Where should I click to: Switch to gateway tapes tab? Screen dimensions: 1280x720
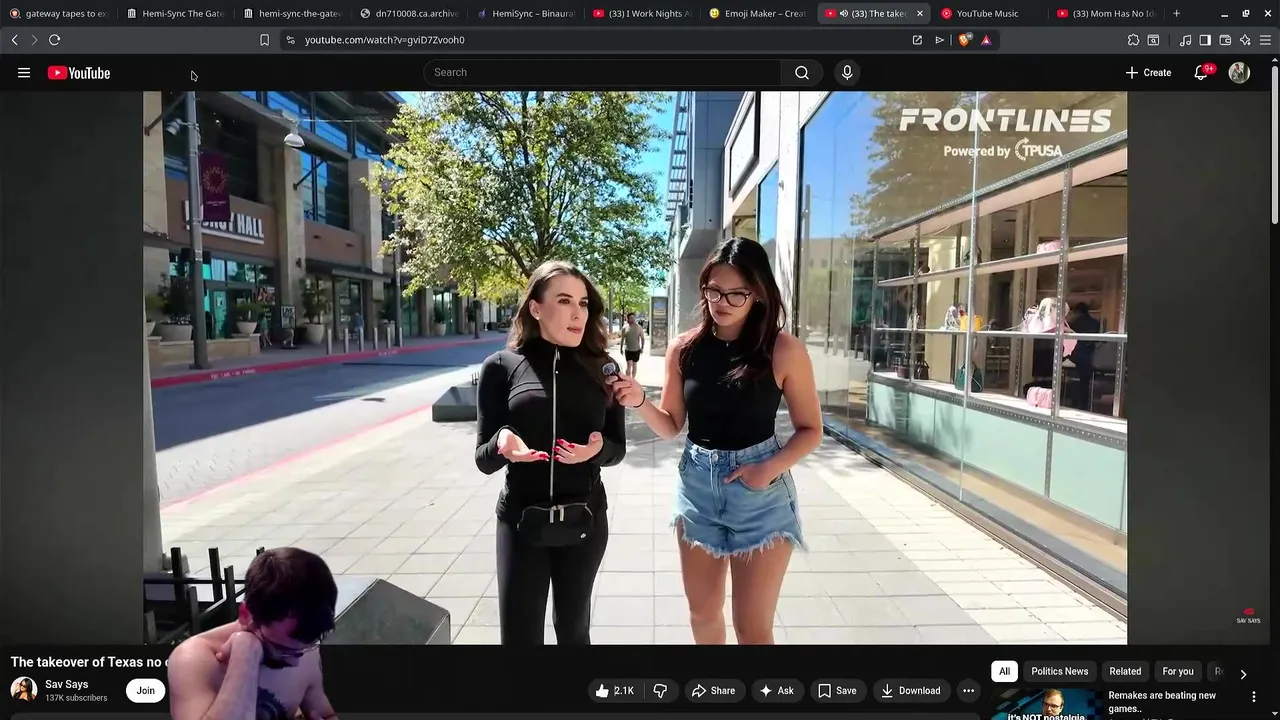coord(58,14)
